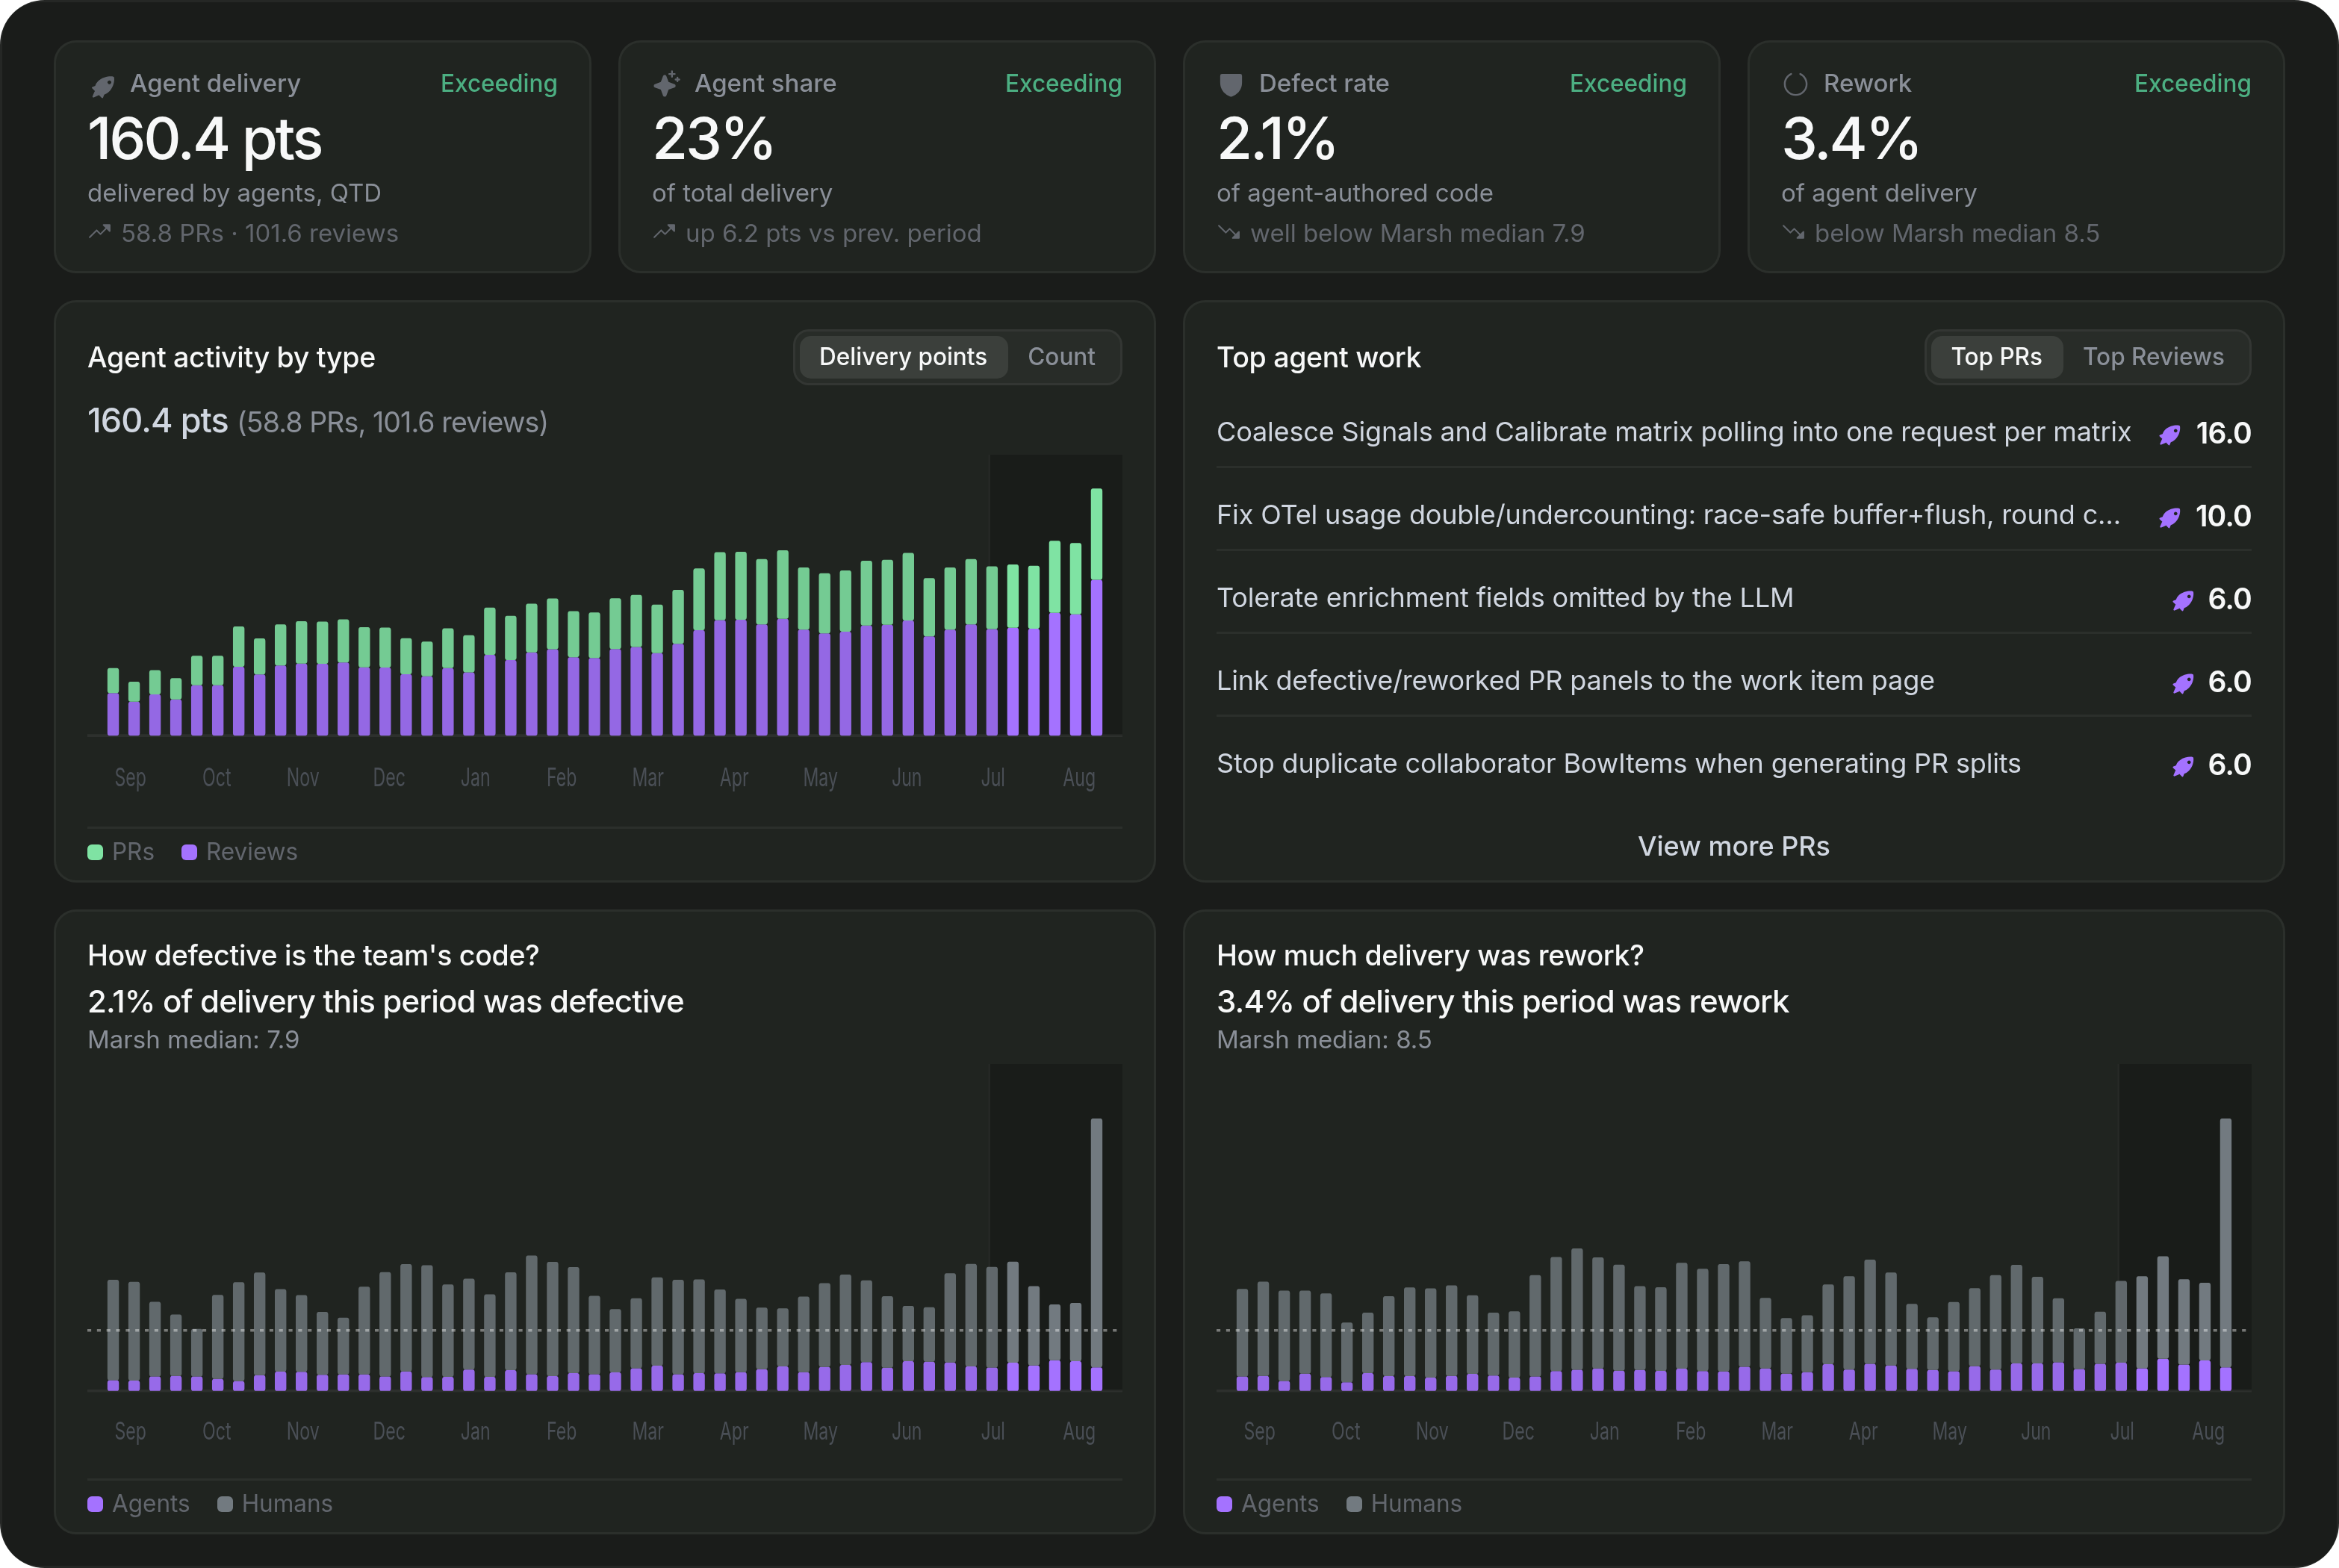Click rocket icon in the 'Tolerate enrichment fields' row
This screenshot has width=2339, height=1568.
pyautogui.click(x=2183, y=601)
